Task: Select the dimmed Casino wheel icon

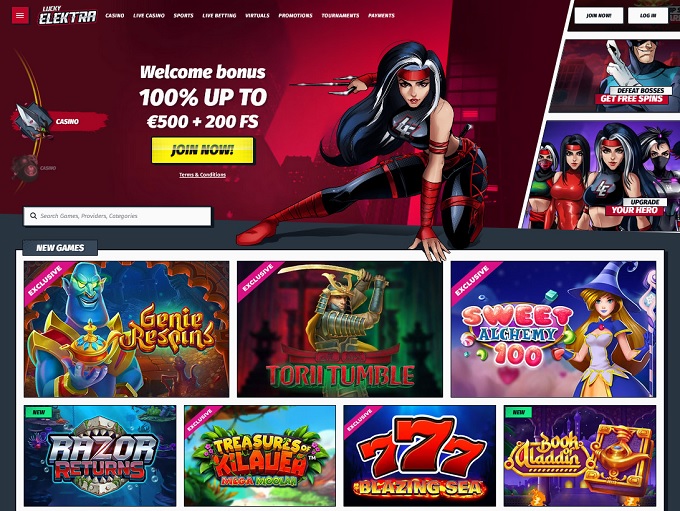Action: 25,168
